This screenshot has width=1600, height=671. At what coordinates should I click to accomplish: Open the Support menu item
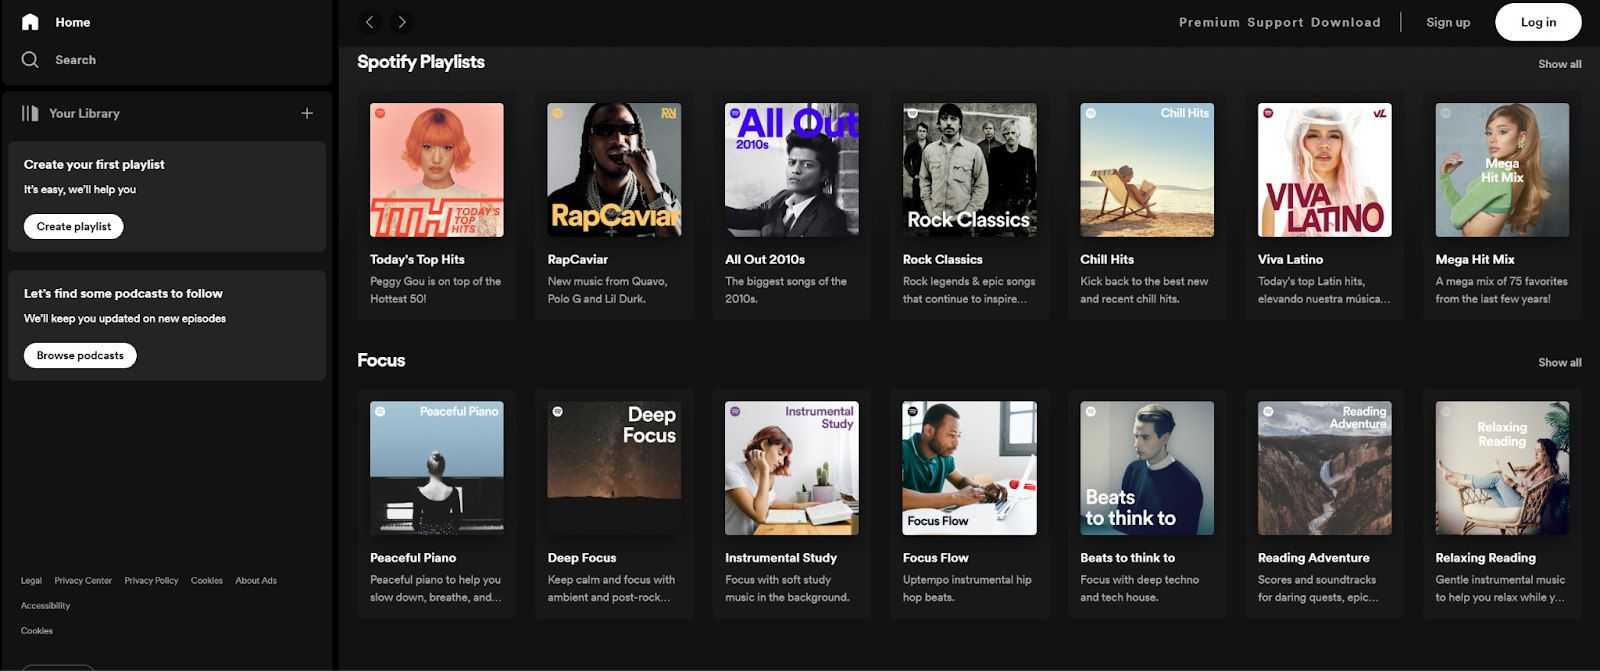1275,22
